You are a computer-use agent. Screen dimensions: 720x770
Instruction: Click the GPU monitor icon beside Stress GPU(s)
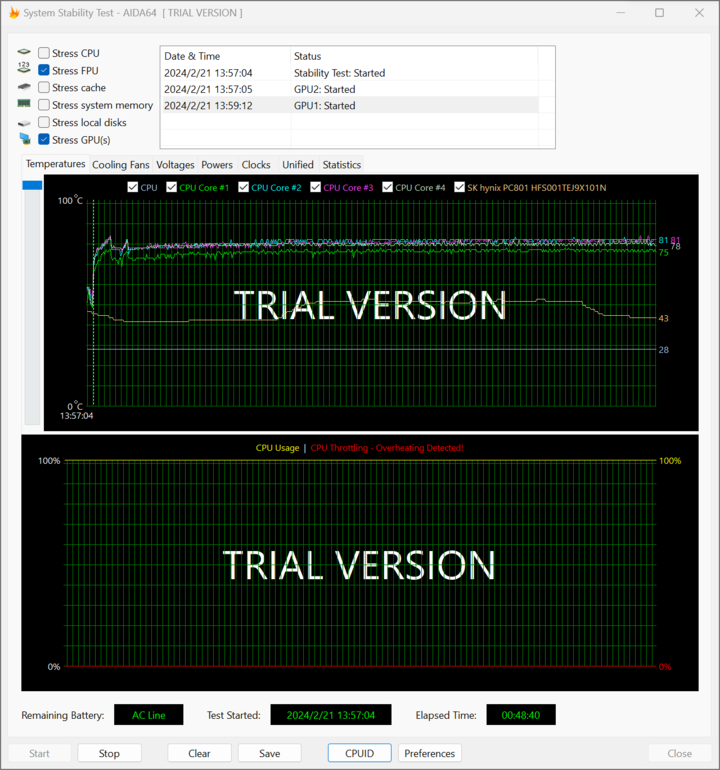24,139
